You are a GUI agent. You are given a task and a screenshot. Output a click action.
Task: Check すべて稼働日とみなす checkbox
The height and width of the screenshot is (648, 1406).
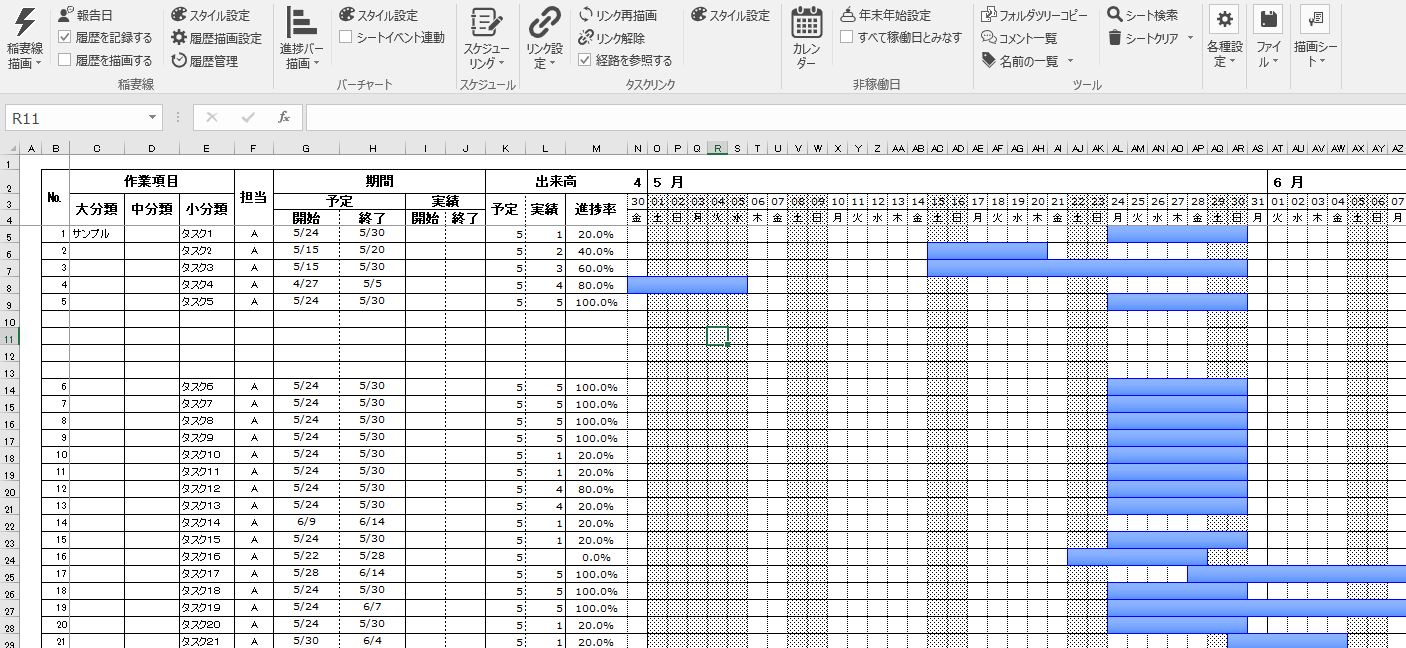point(846,38)
